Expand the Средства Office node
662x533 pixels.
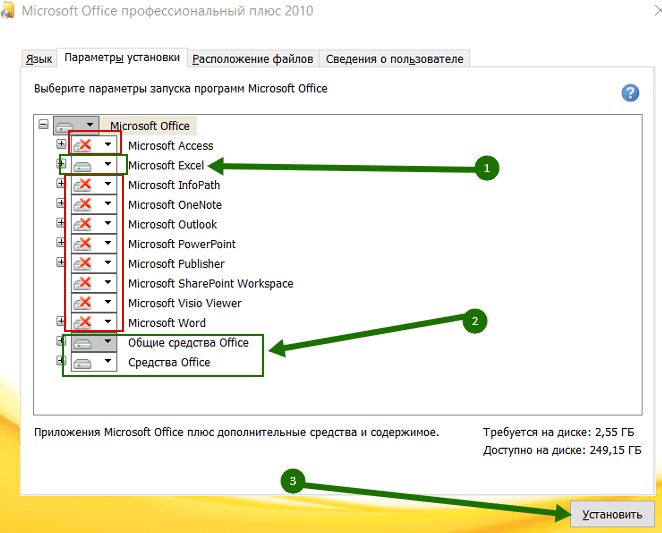[x=61, y=361]
